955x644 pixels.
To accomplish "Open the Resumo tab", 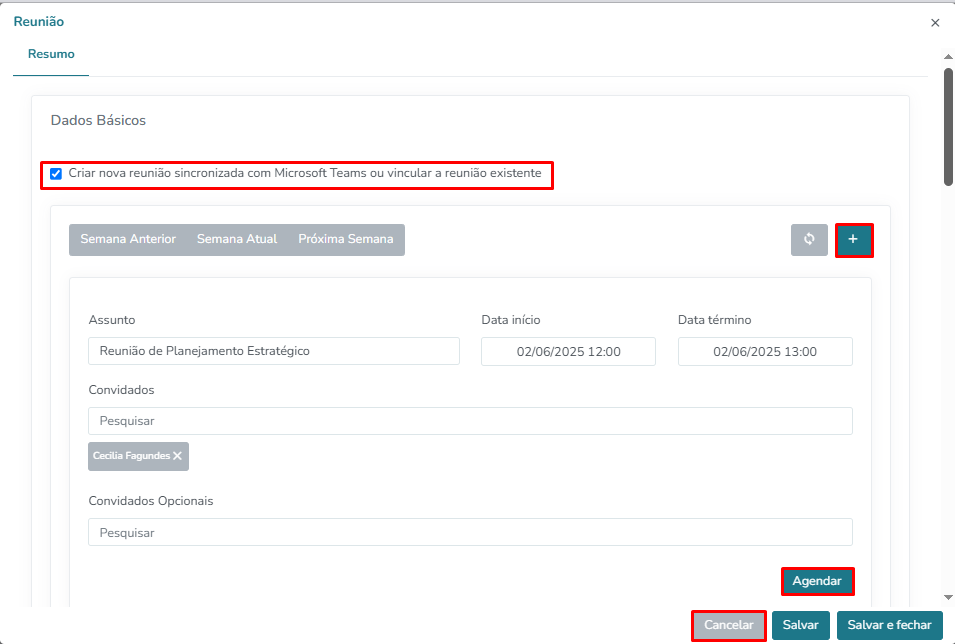I will click(51, 54).
